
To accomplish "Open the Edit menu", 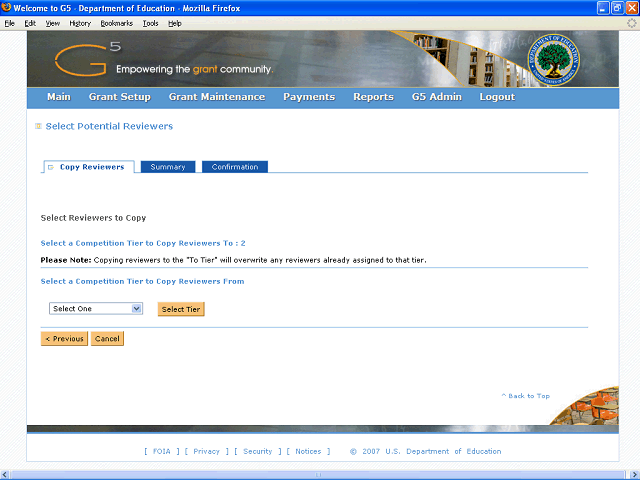I will tap(30, 23).
